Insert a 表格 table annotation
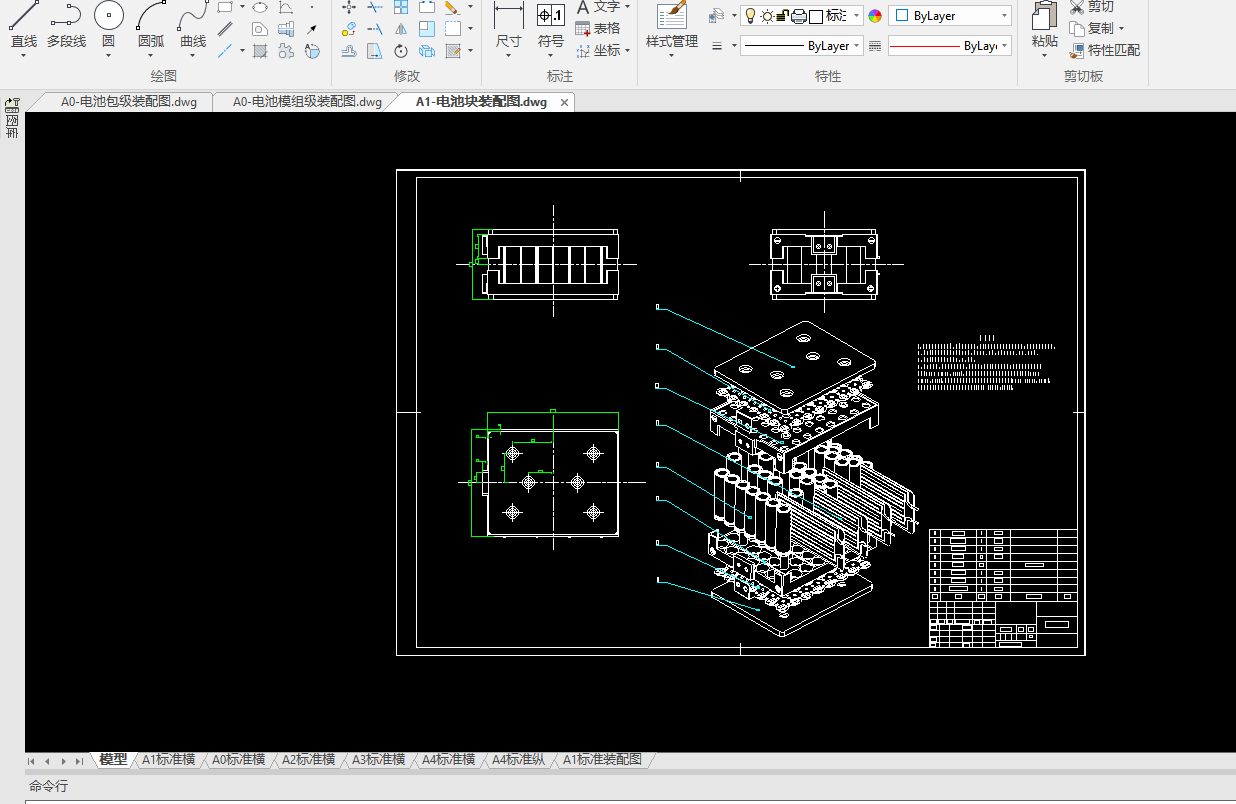The image size is (1236, 804). 598,29
